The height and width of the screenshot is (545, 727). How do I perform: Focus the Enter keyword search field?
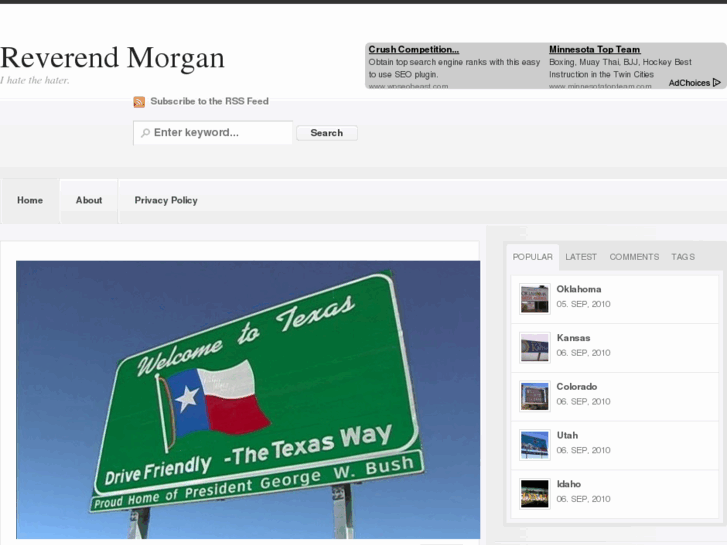213,133
